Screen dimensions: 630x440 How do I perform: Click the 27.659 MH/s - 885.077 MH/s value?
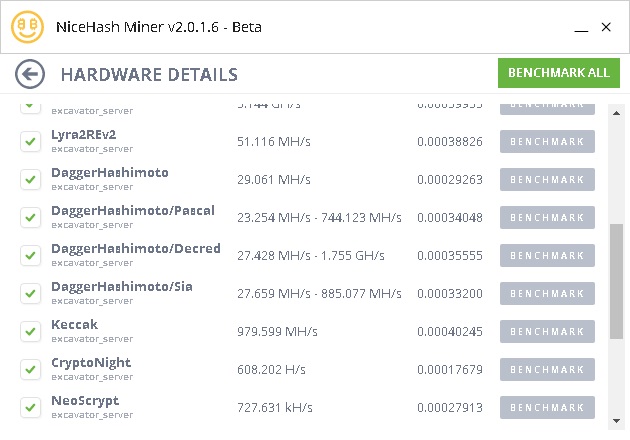(x=319, y=293)
